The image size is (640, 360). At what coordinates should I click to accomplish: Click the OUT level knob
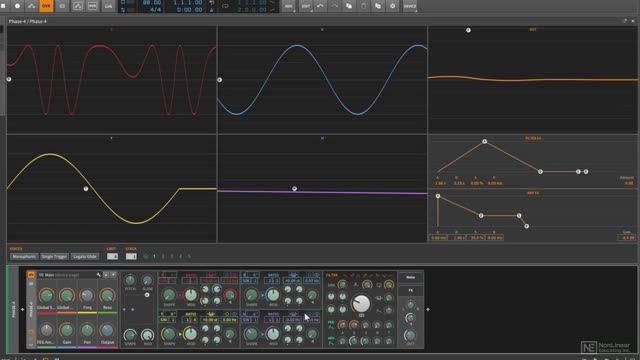coord(410,336)
